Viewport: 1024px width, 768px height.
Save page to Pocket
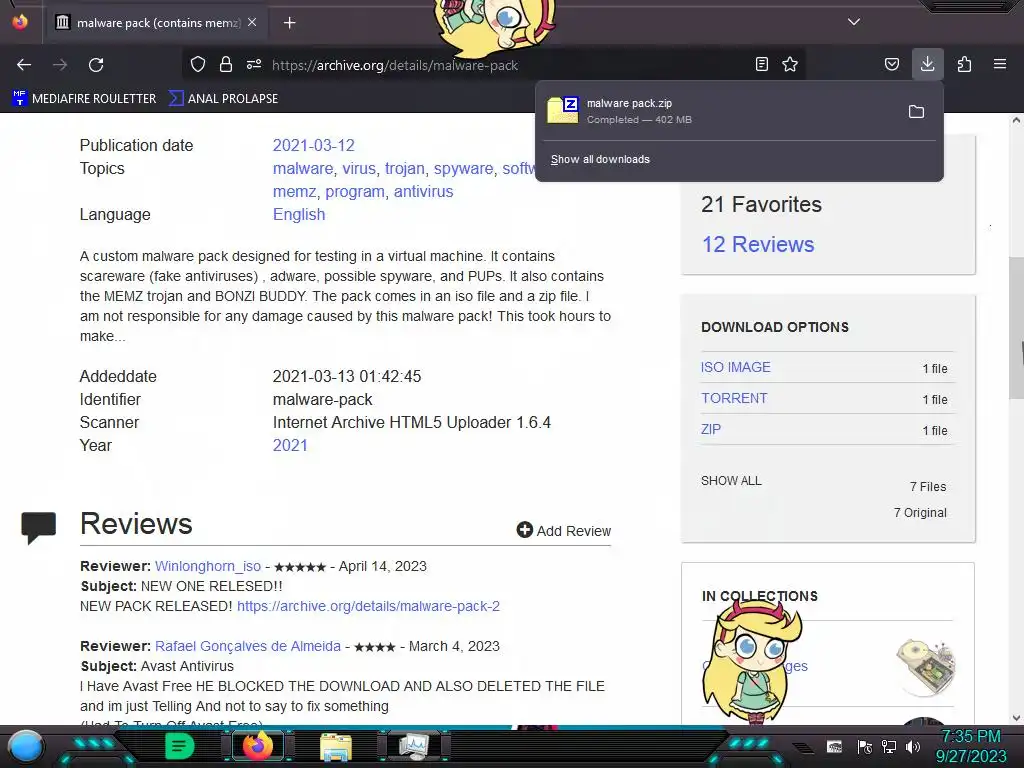click(x=891, y=64)
